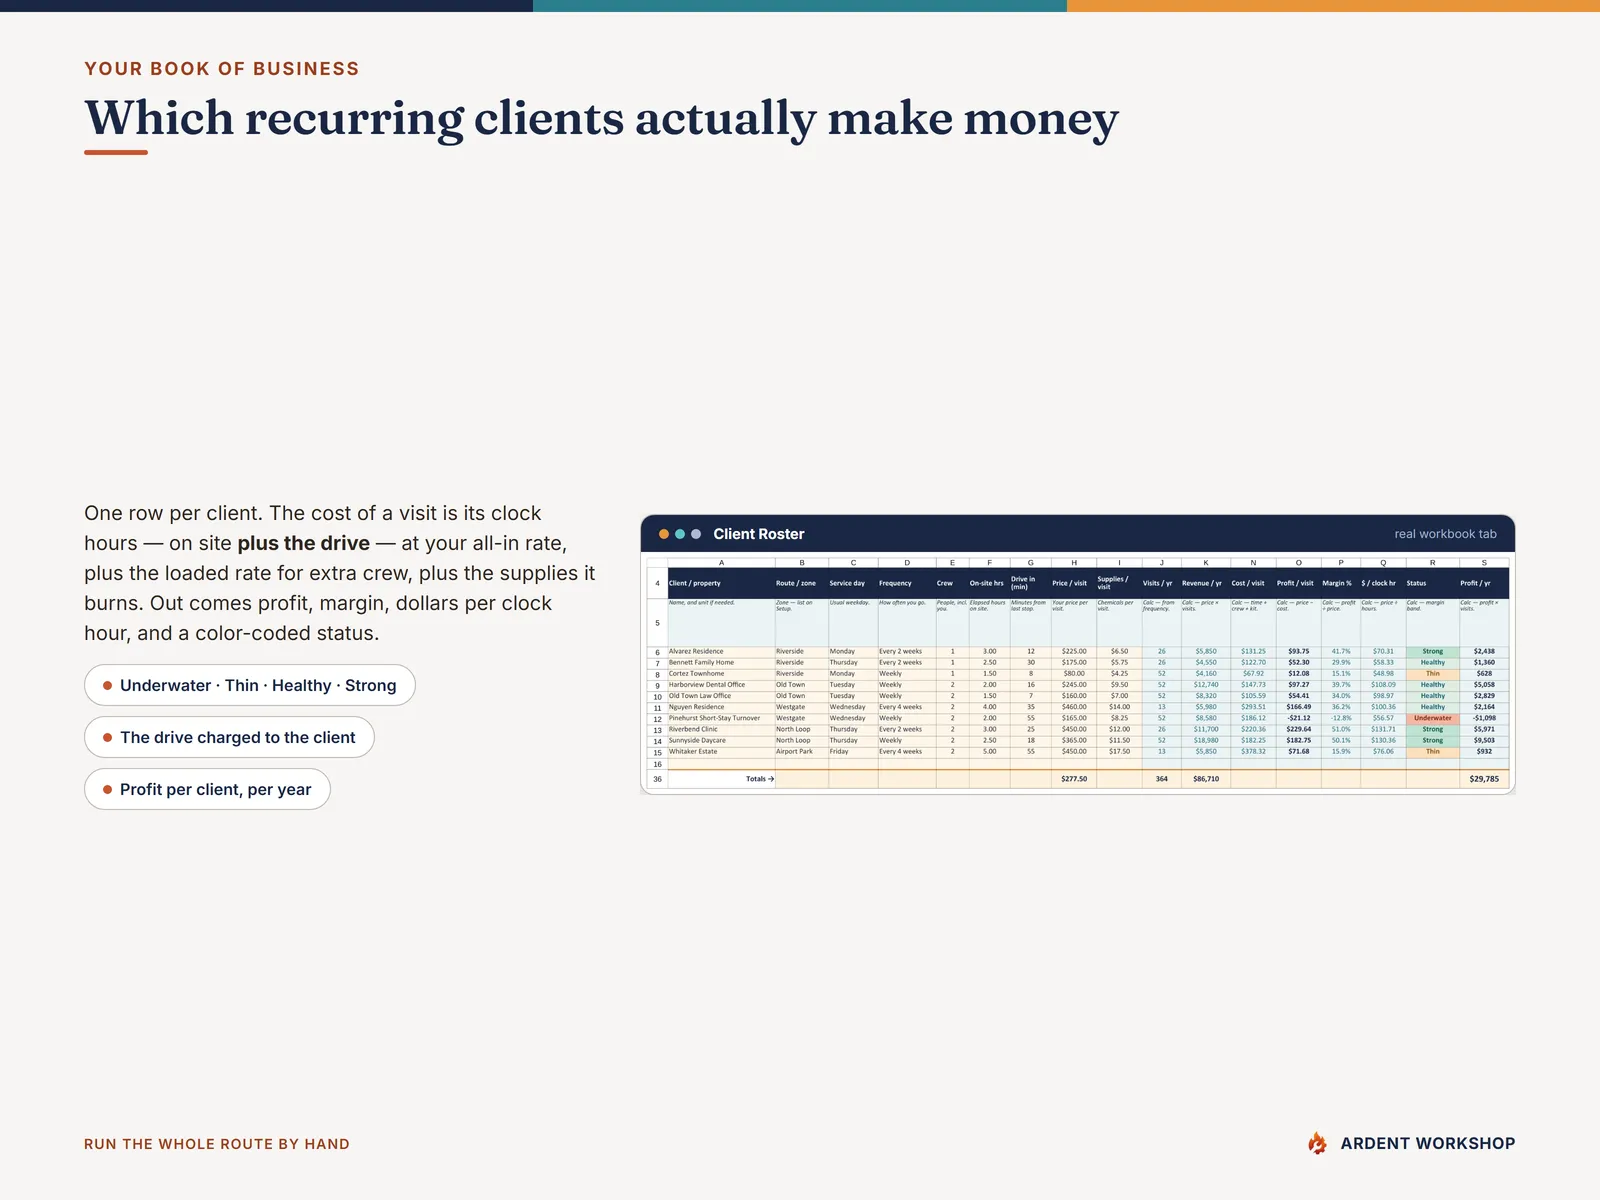Screen dimensions: 1600x1200
Task: Click the 'Sunnyside Daycare' client cell
Action: coord(720,741)
